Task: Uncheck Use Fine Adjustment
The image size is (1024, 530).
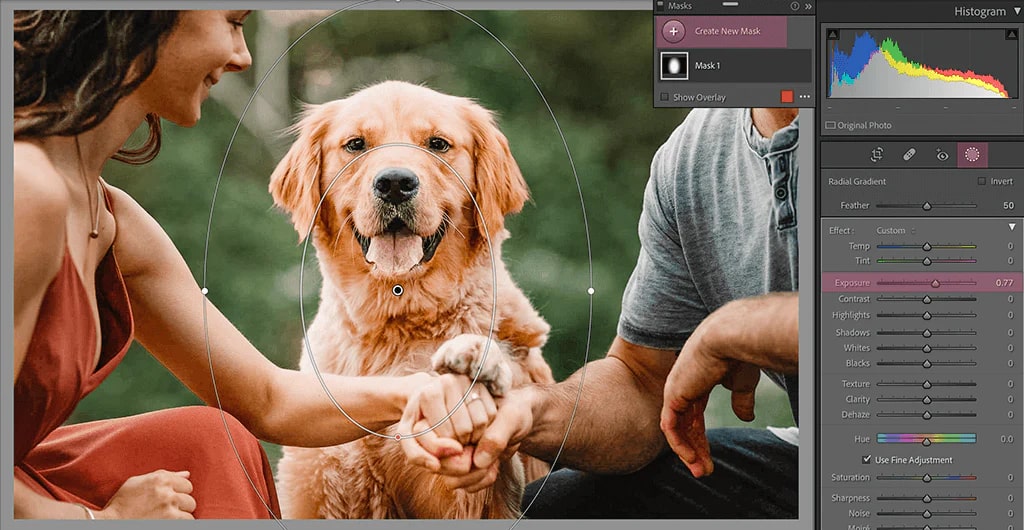Action: (x=867, y=460)
